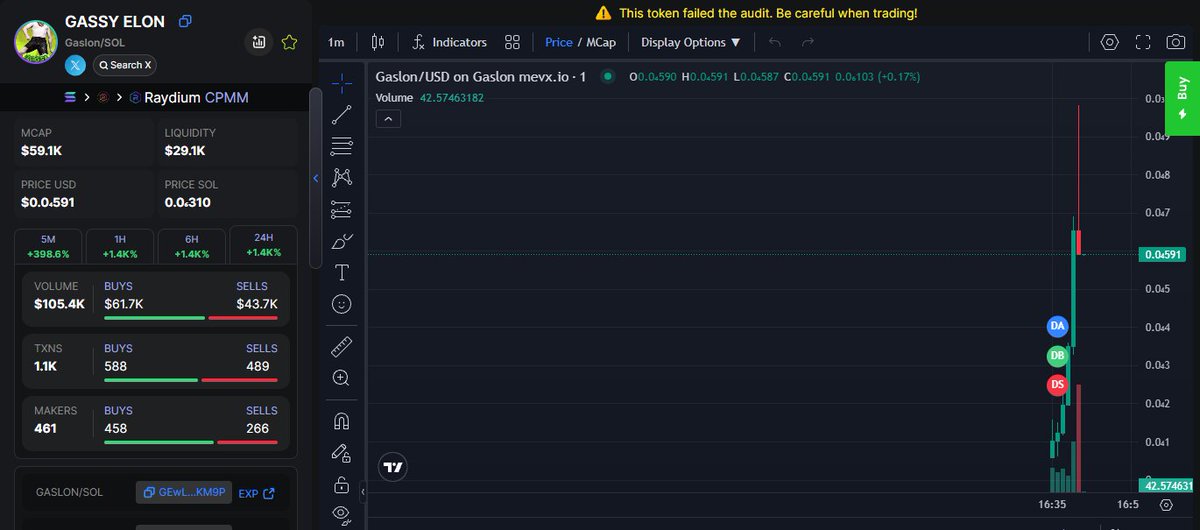Select the 1H stats period tab
Image resolution: width=1200 pixels, height=530 pixels.
(120, 247)
